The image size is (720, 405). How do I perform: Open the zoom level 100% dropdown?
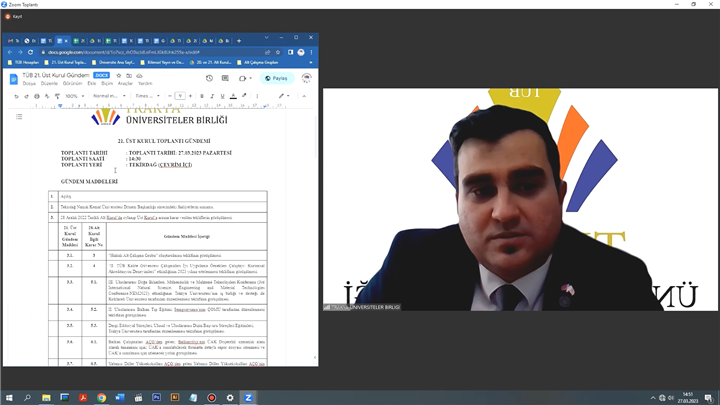(75, 96)
